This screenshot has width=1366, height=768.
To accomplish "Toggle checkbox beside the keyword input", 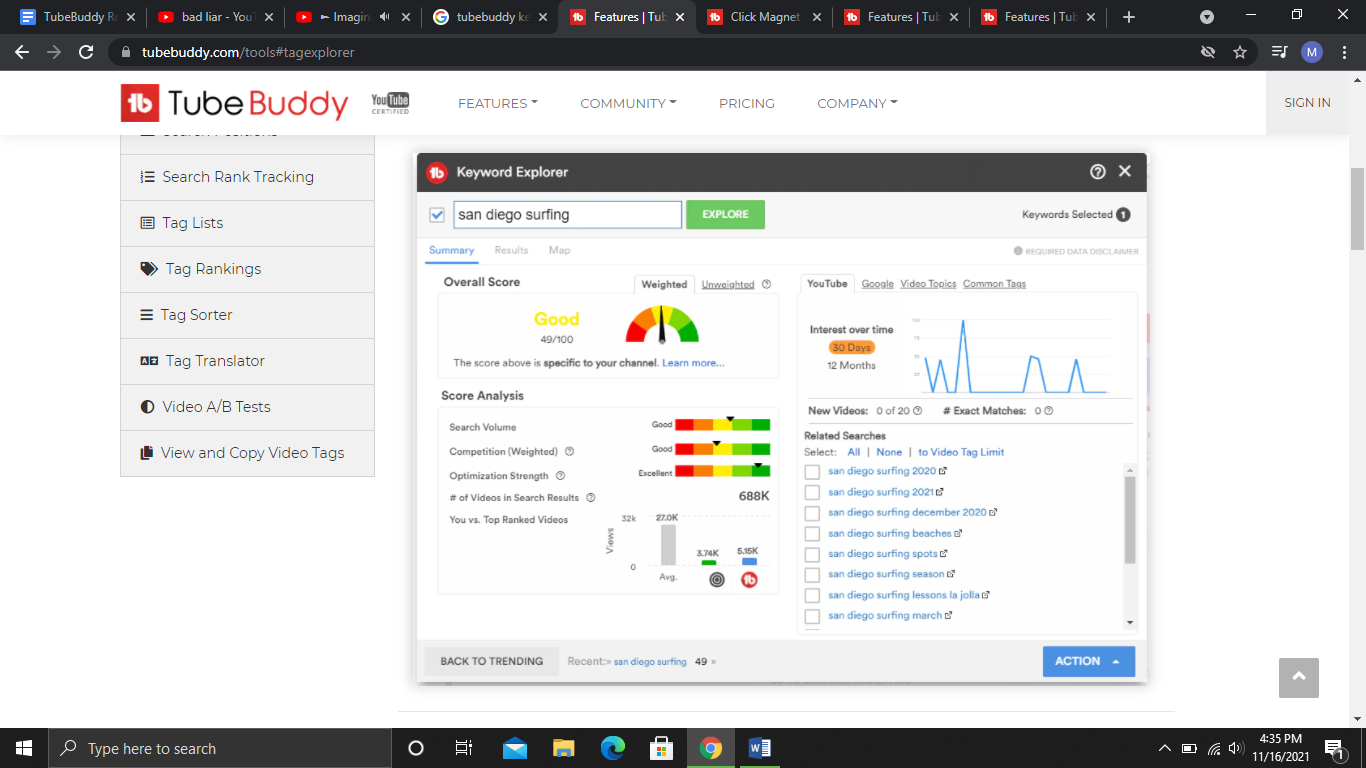I will click(x=437, y=214).
